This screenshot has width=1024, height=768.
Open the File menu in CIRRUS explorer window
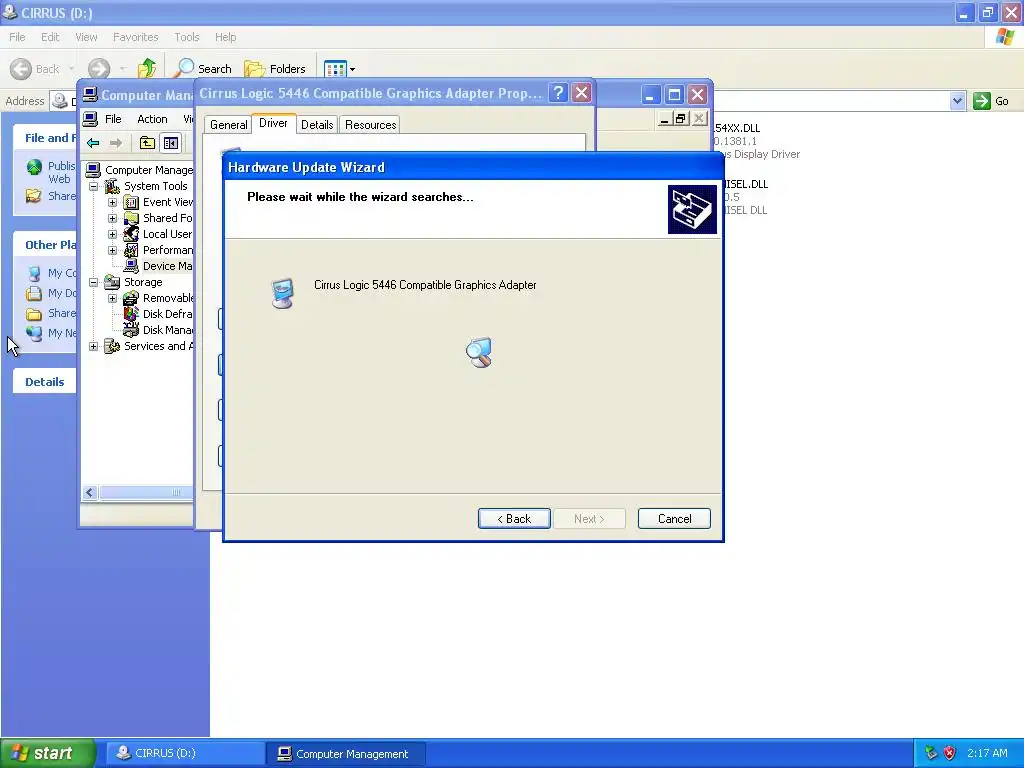coord(17,37)
